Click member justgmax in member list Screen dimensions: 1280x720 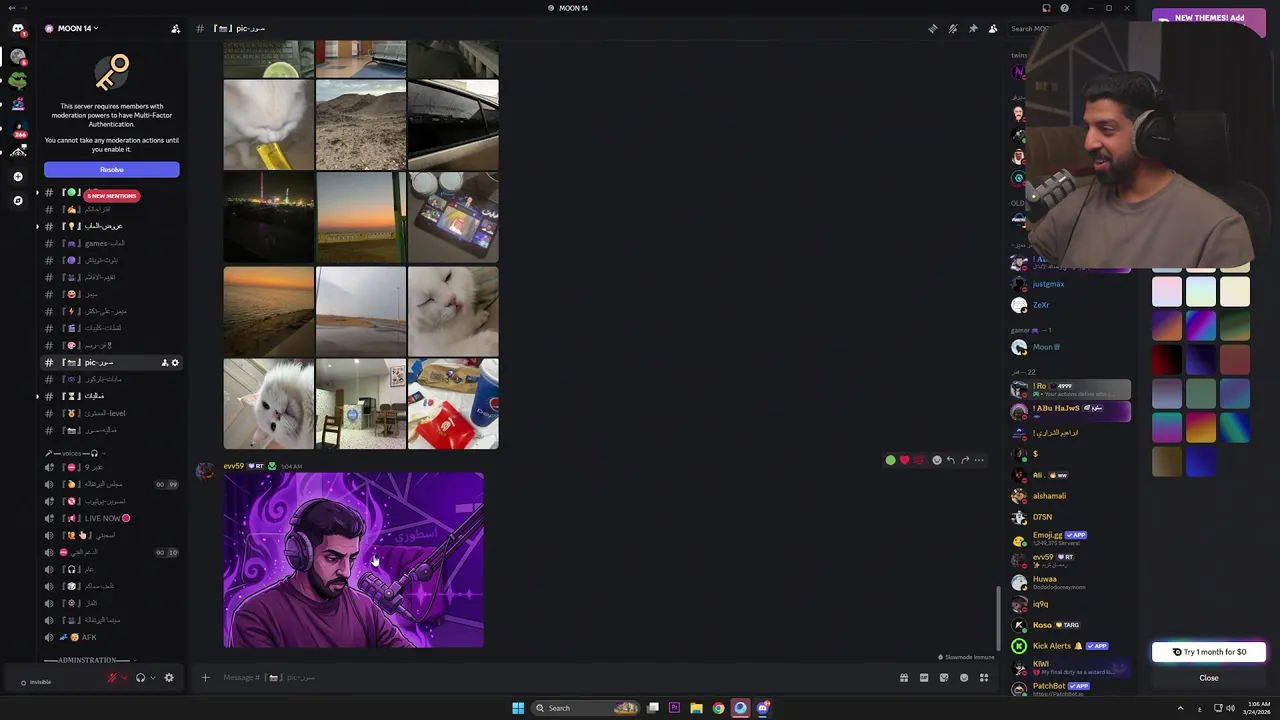(x=1048, y=284)
